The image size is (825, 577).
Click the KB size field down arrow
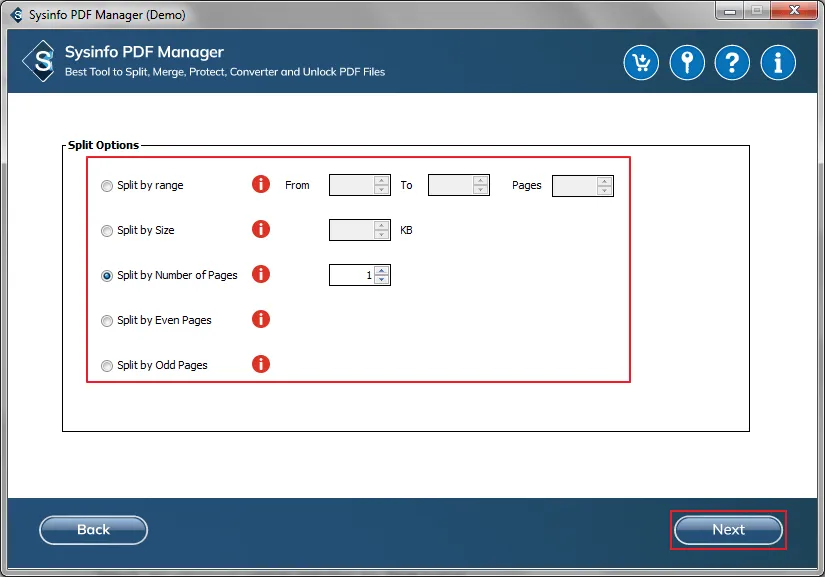point(381,235)
